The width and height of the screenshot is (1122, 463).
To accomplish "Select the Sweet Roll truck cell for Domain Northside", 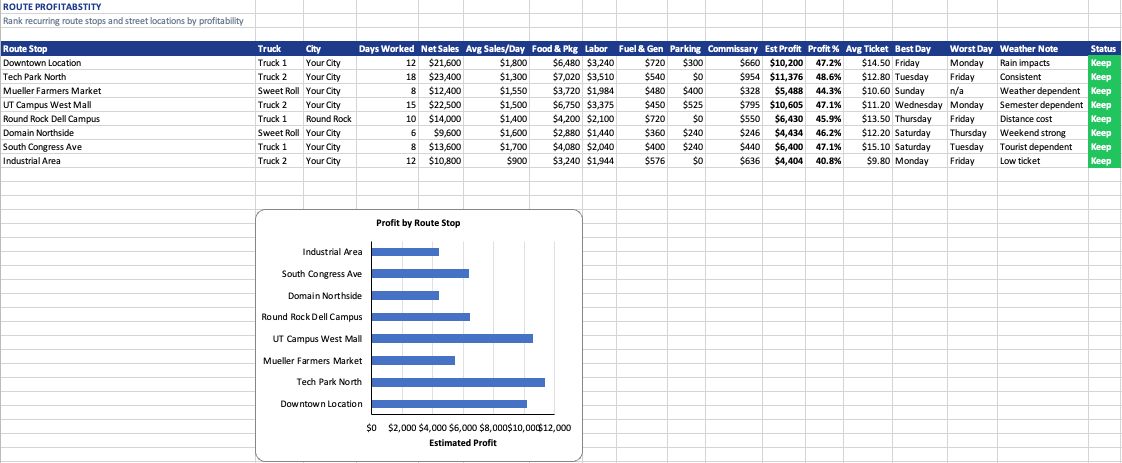I will pyautogui.click(x=280, y=133).
